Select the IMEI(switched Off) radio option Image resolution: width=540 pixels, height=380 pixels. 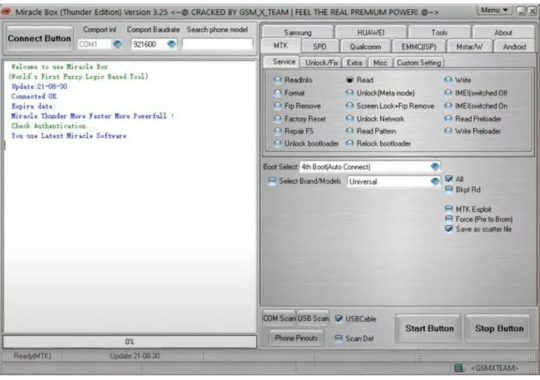[476, 93]
